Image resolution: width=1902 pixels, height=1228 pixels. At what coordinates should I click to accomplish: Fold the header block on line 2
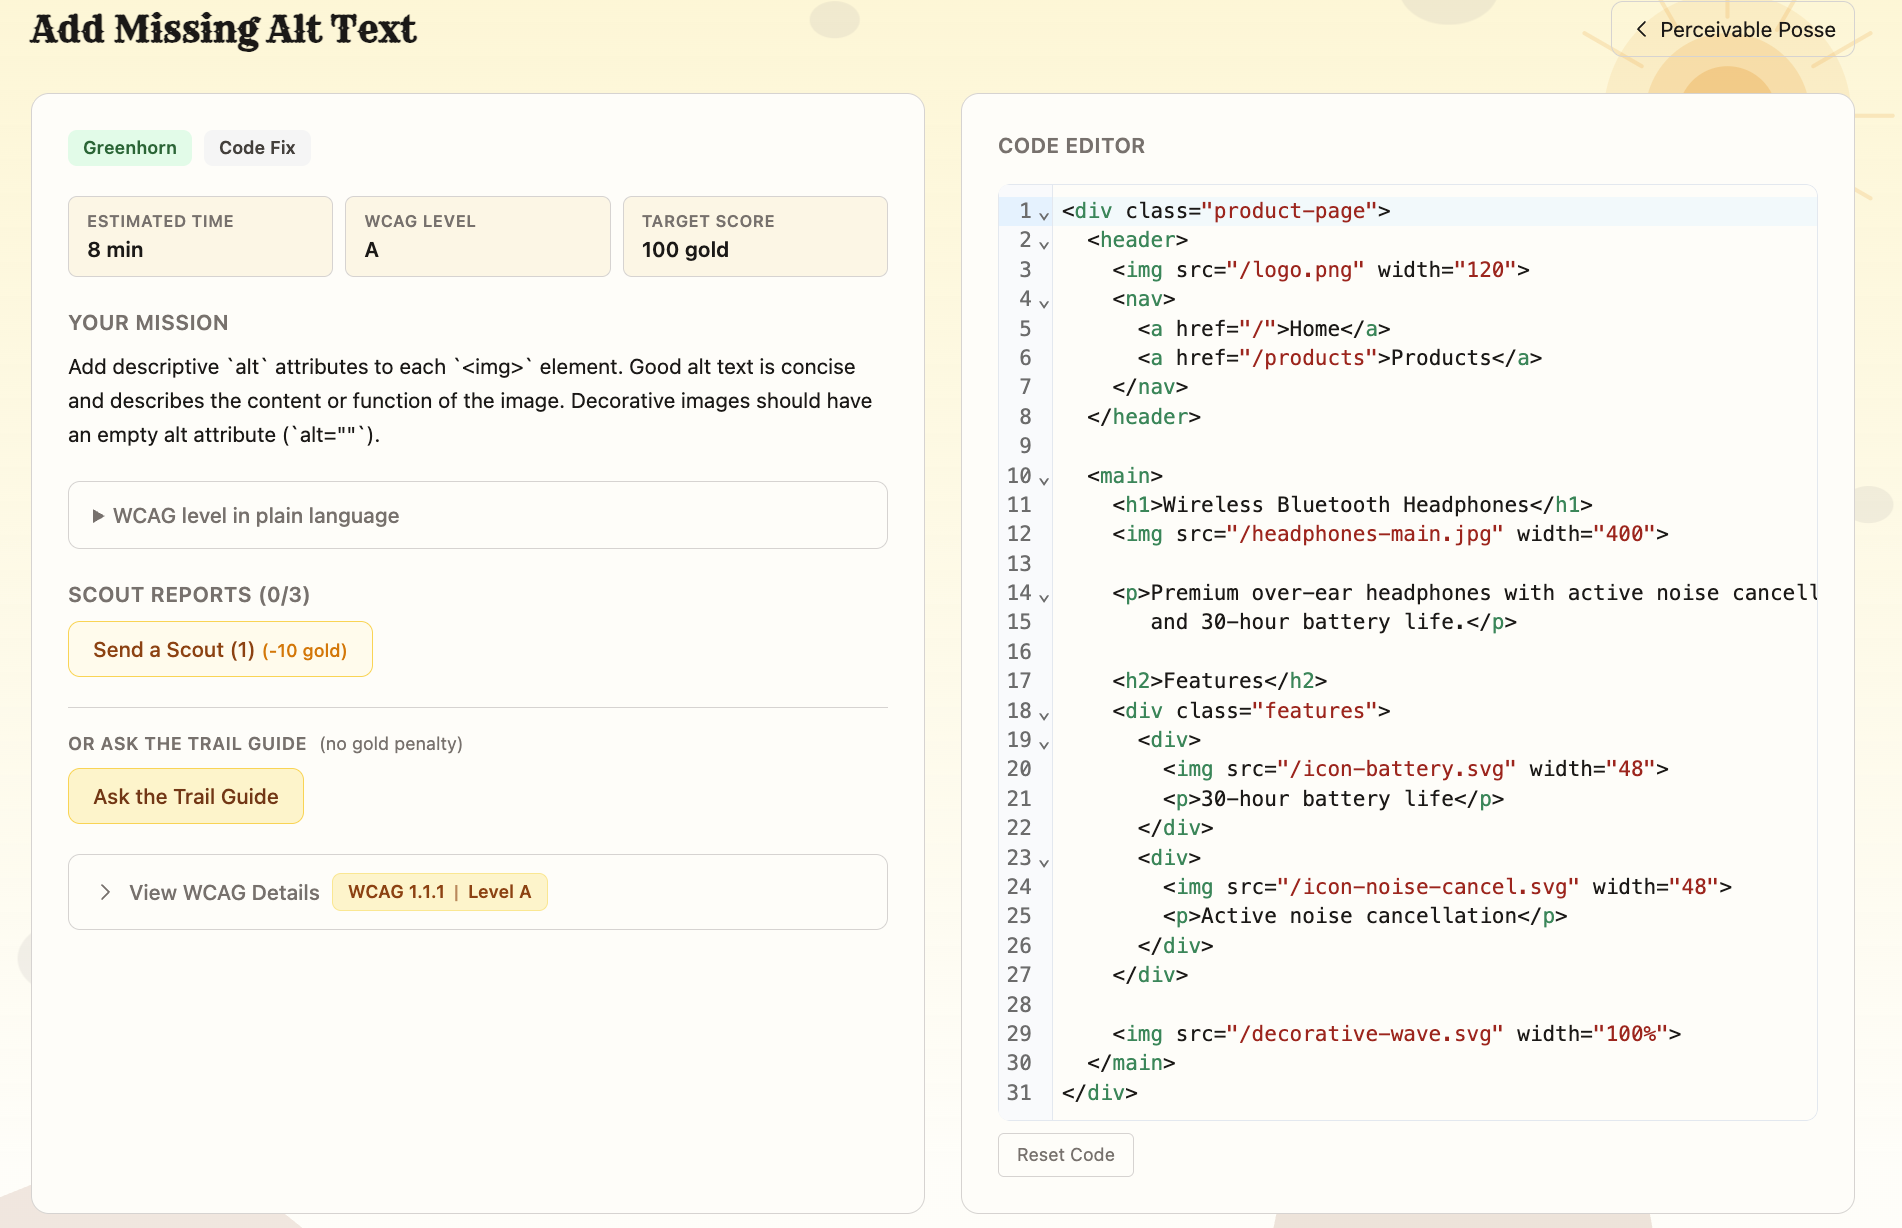(x=1044, y=244)
